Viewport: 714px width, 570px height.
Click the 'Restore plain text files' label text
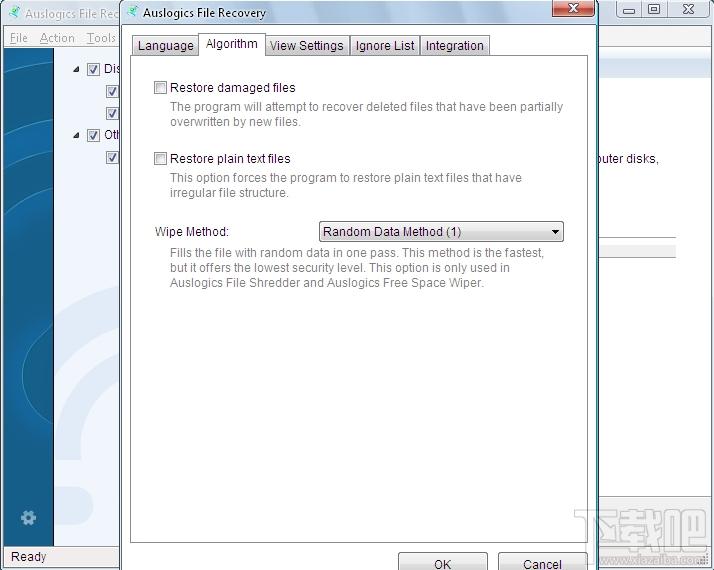click(230, 158)
